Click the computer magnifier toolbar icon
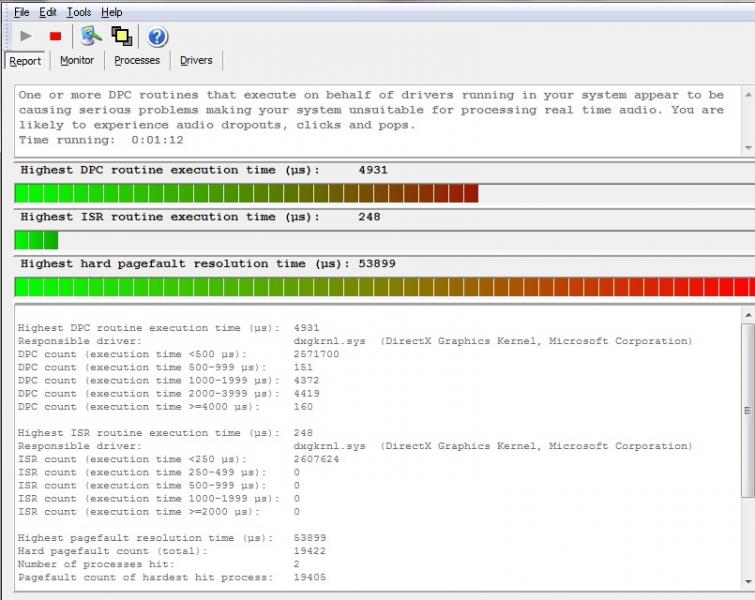 92,36
